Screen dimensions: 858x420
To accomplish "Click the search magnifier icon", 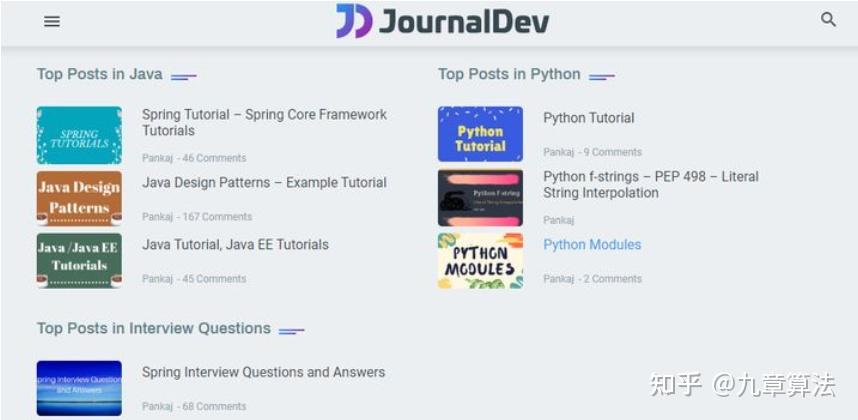I will point(828,19).
